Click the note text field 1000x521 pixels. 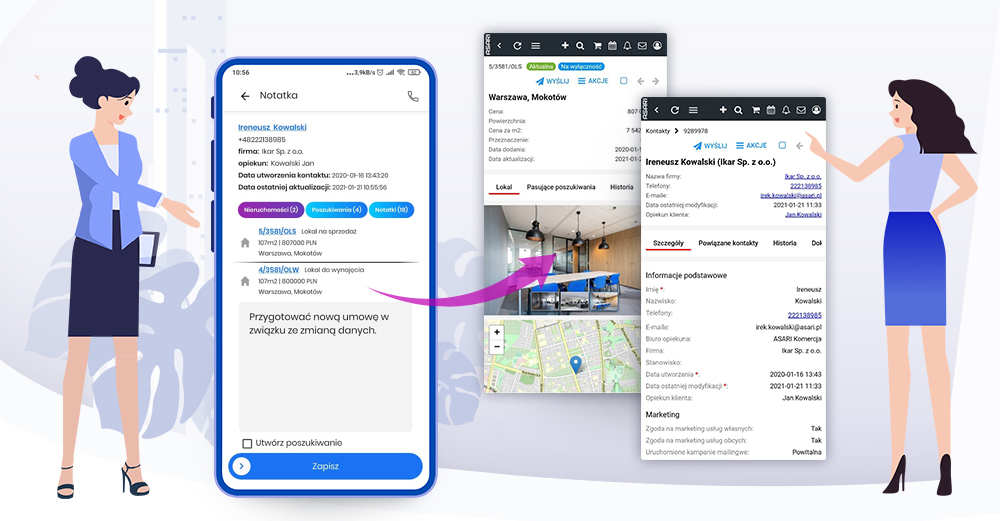(x=325, y=367)
